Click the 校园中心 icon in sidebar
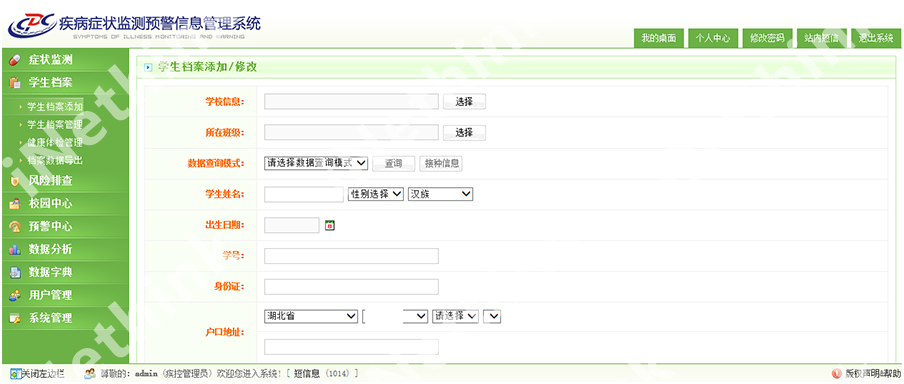Screen dimensions: 904x384 [x=15, y=204]
